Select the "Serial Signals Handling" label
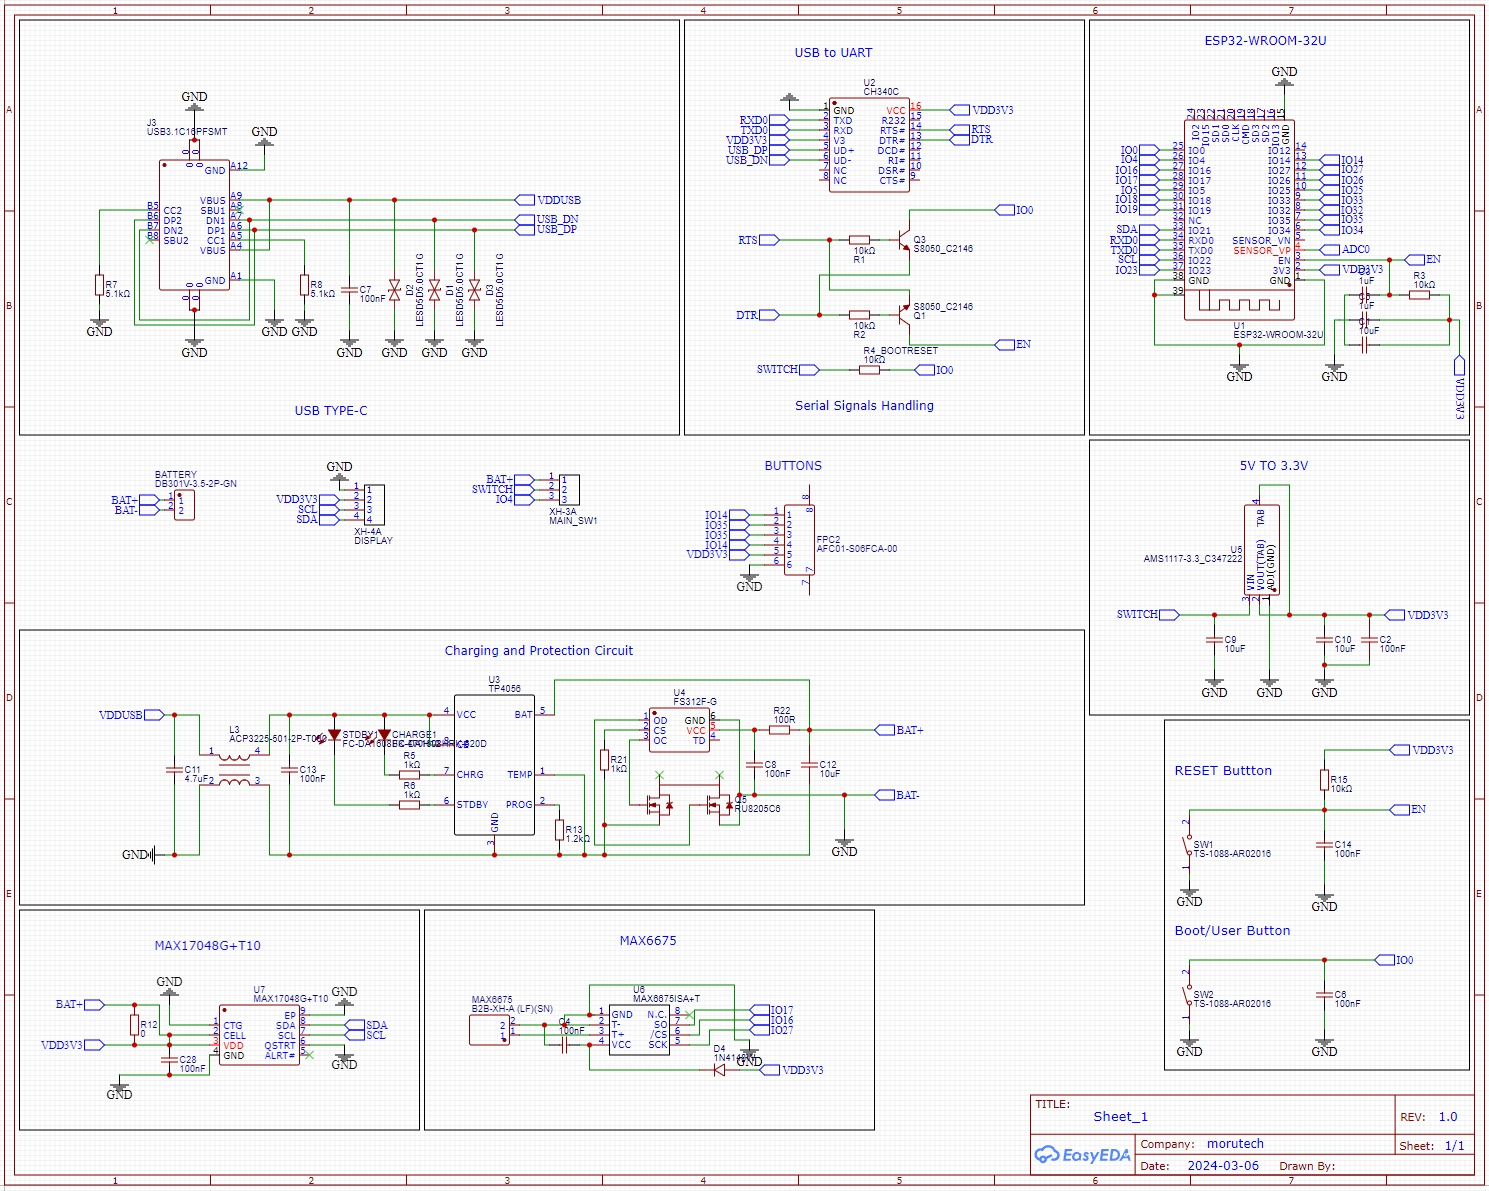The height and width of the screenshot is (1191, 1489). pos(864,405)
